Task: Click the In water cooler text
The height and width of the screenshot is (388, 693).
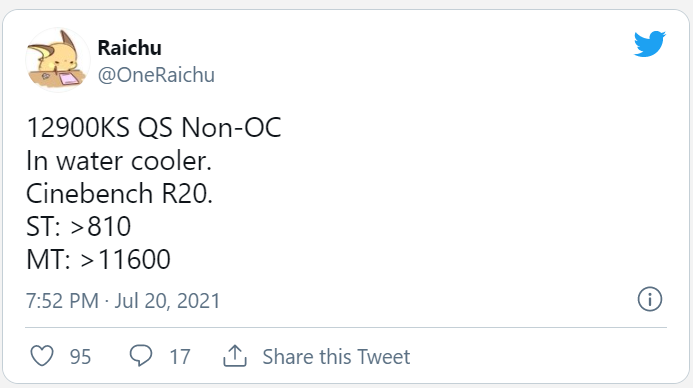Action: [119, 160]
